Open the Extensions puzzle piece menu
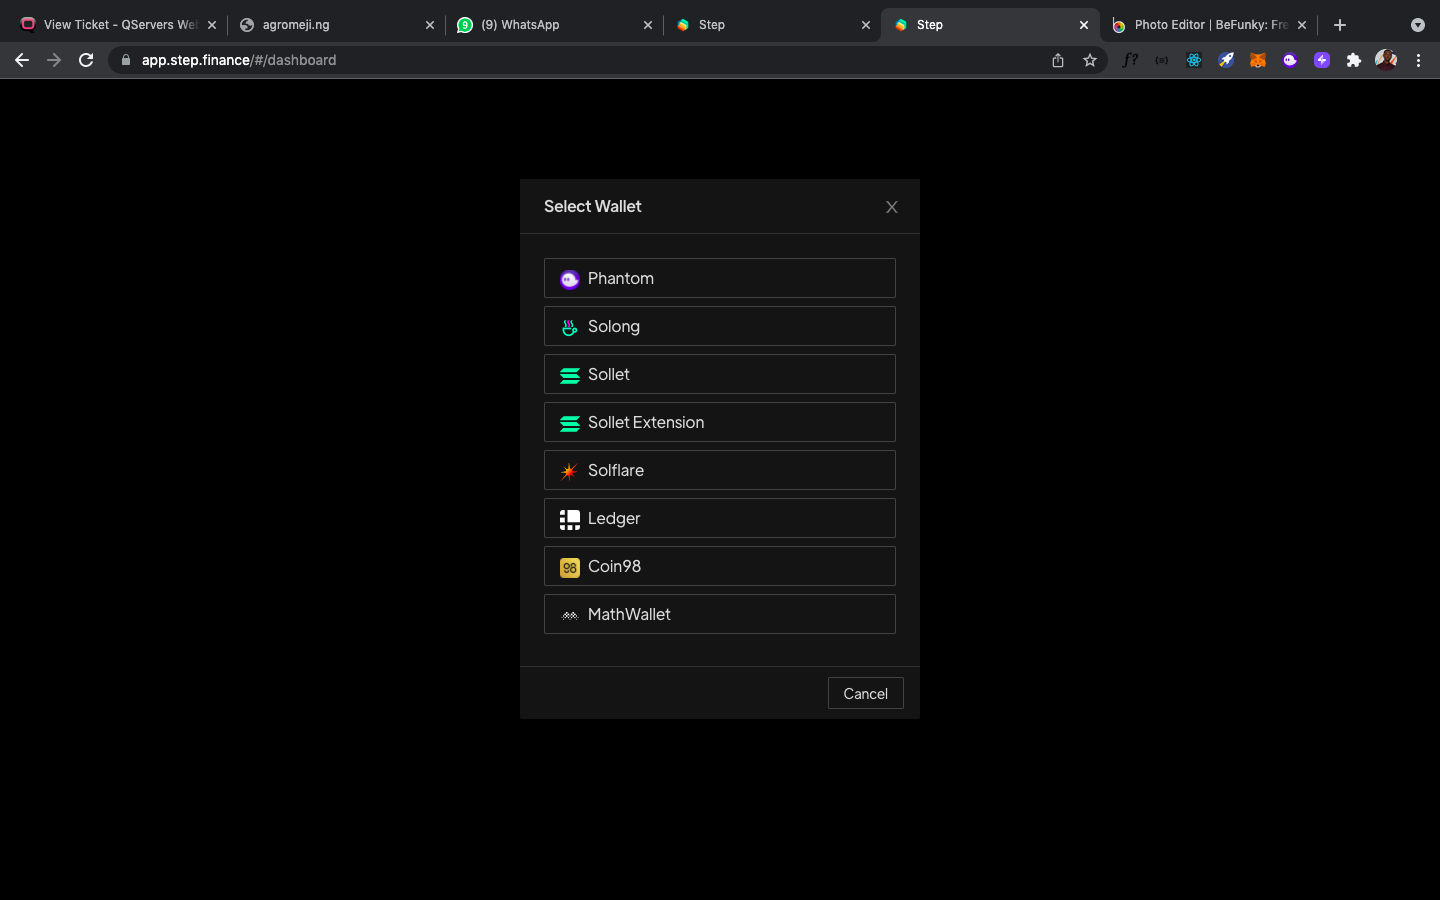1440x900 pixels. point(1354,60)
